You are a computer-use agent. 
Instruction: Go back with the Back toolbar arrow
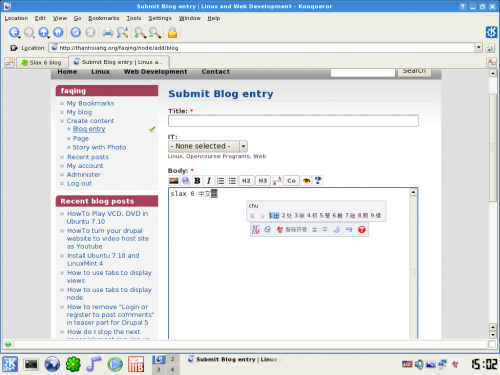click(14, 32)
